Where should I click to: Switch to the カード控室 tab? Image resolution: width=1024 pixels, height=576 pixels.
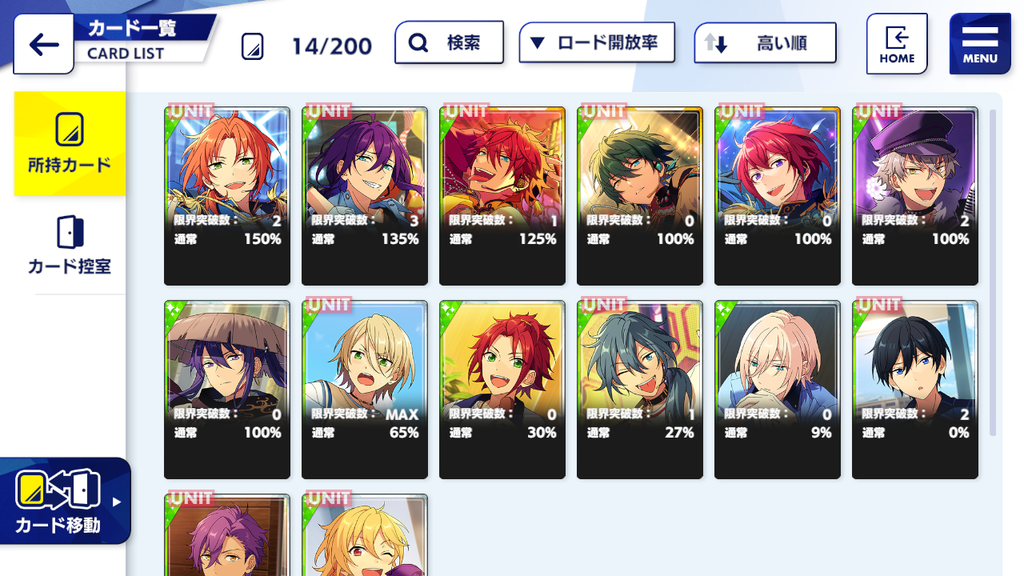click(x=70, y=245)
